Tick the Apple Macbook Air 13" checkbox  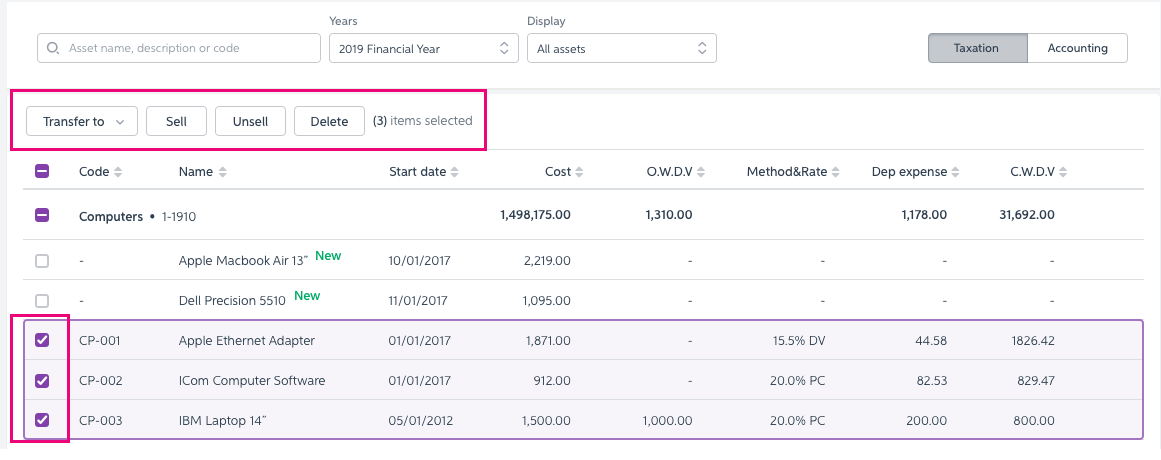point(42,261)
